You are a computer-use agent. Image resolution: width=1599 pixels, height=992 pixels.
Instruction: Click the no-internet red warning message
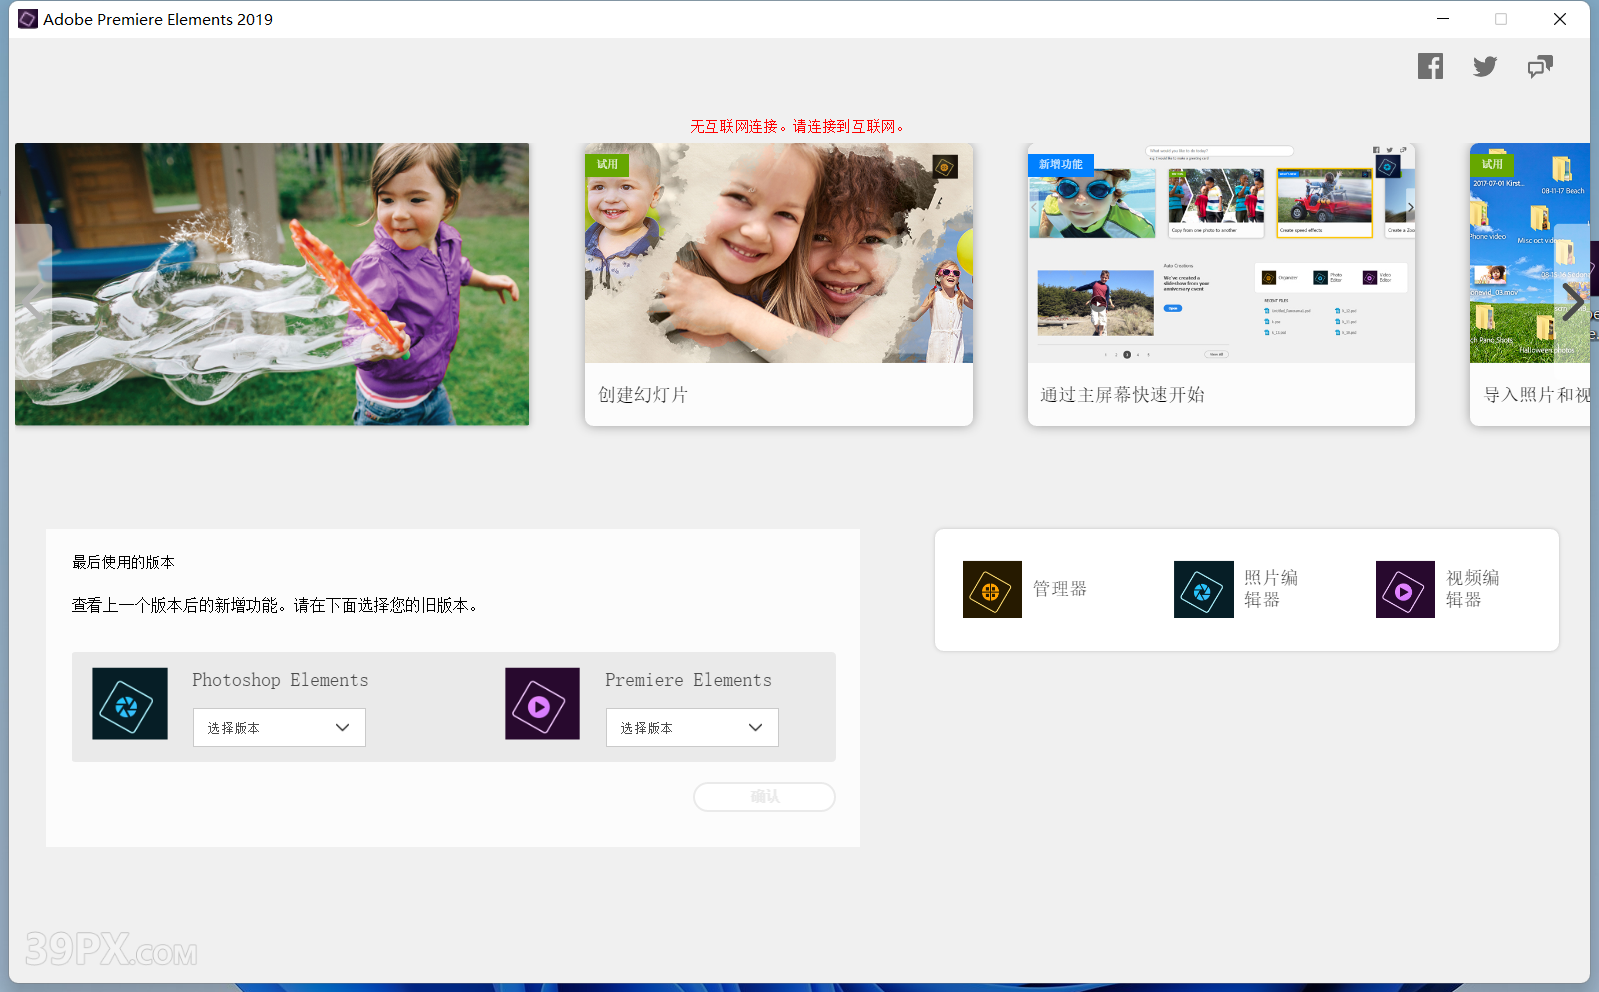[798, 127]
